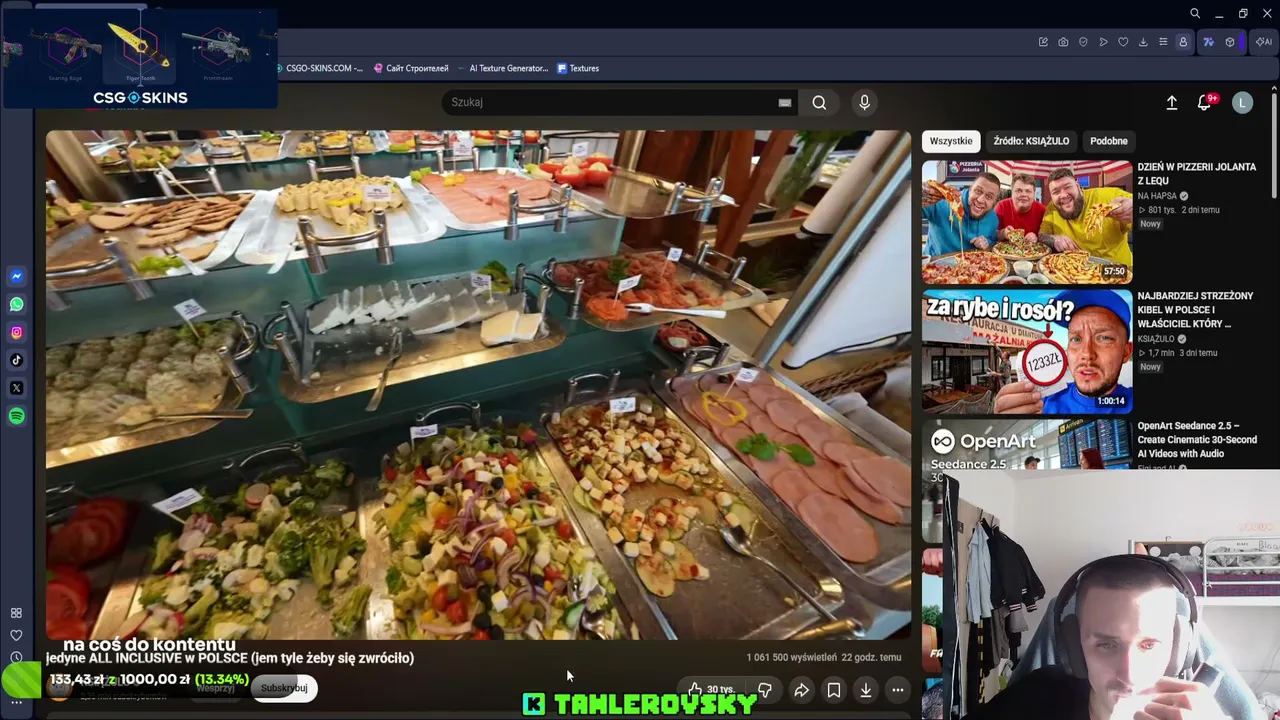This screenshot has height=720, width=1280.
Task: Open the CSGO-SKINS.COM bookmark
Action: 318,68
